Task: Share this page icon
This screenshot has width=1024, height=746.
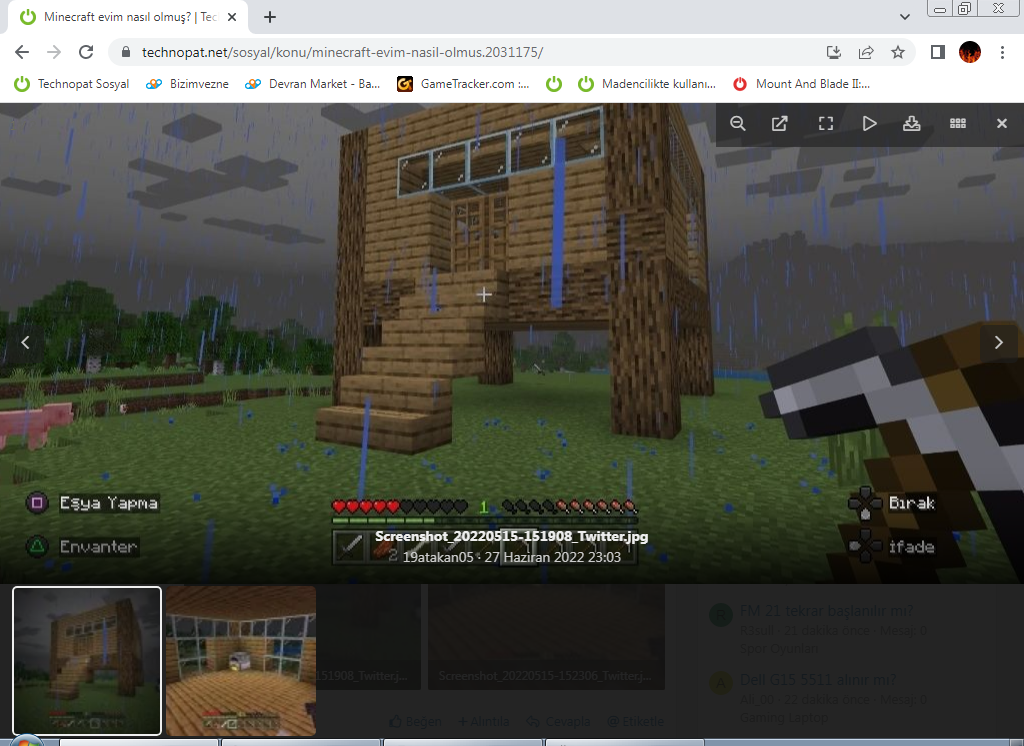Action: click(x=866, y=52)
